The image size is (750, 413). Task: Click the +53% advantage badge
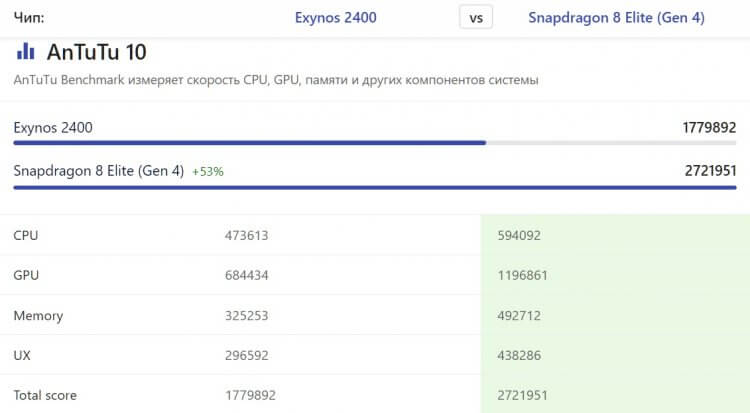(x=208, y=171)
